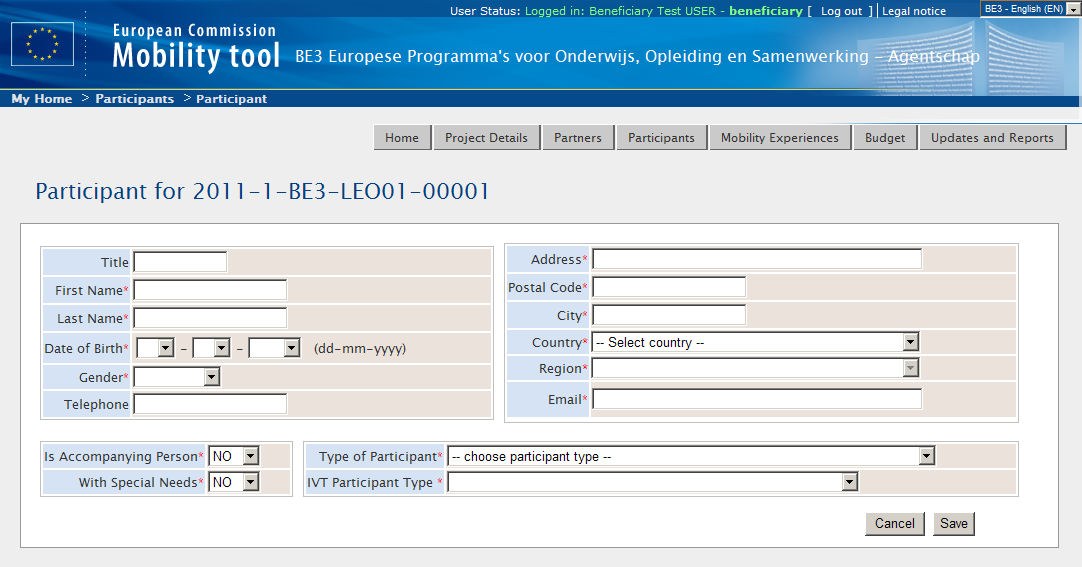Click the Cancel button
The image size is (1082, 567).
point(895,524)
